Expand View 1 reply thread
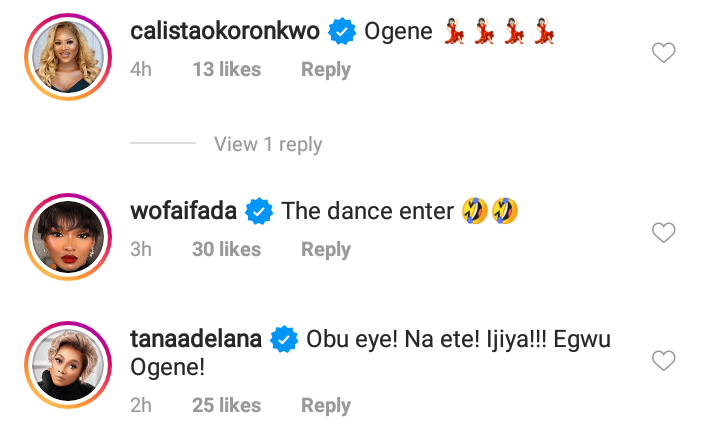Viewport: 720px width, 441px height. tap(268, 144)
